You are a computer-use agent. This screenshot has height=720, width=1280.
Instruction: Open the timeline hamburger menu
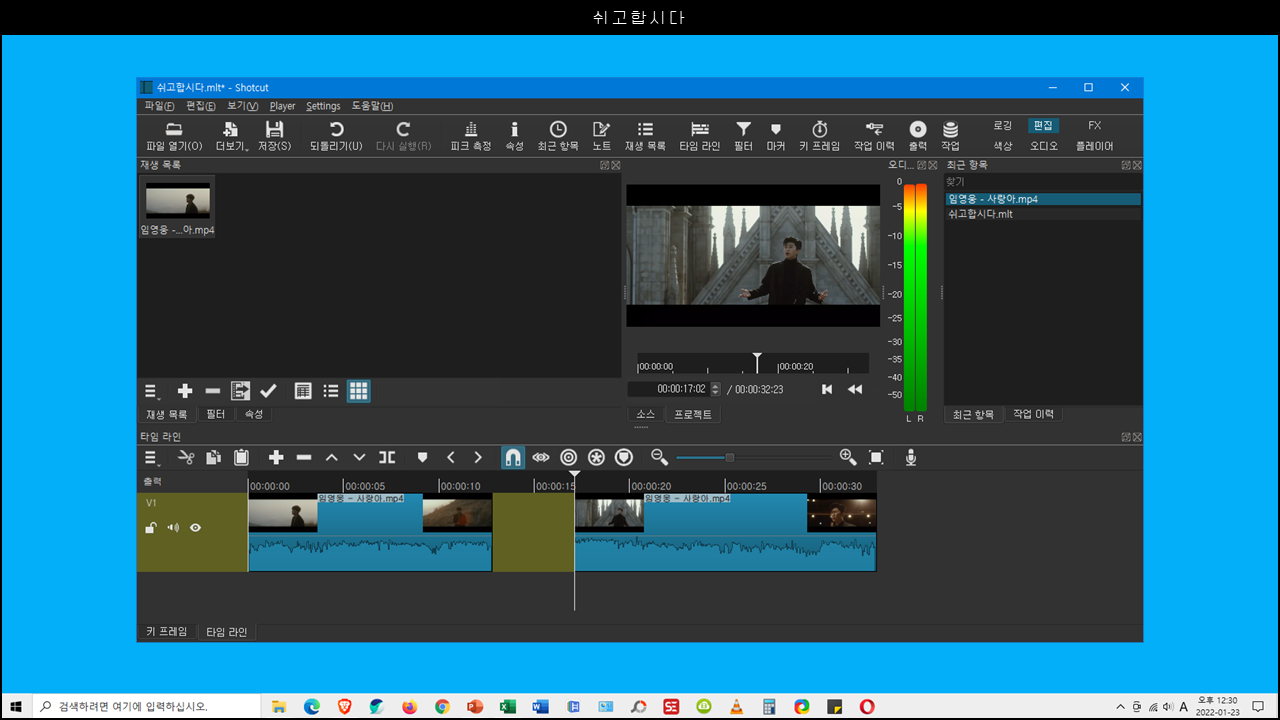pos(153,457)
